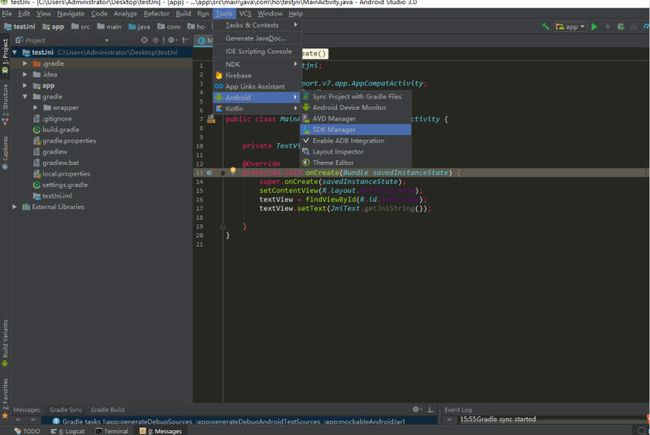The image size is (650, 435).
Task: Open the app run configuration dropdown
Action: pyautogui.click(x=570, y=27)
